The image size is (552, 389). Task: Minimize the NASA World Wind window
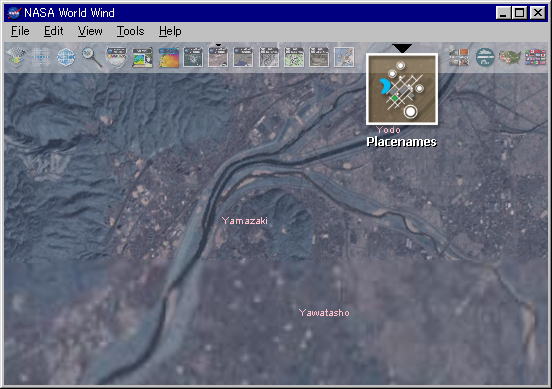click(503, 13)
